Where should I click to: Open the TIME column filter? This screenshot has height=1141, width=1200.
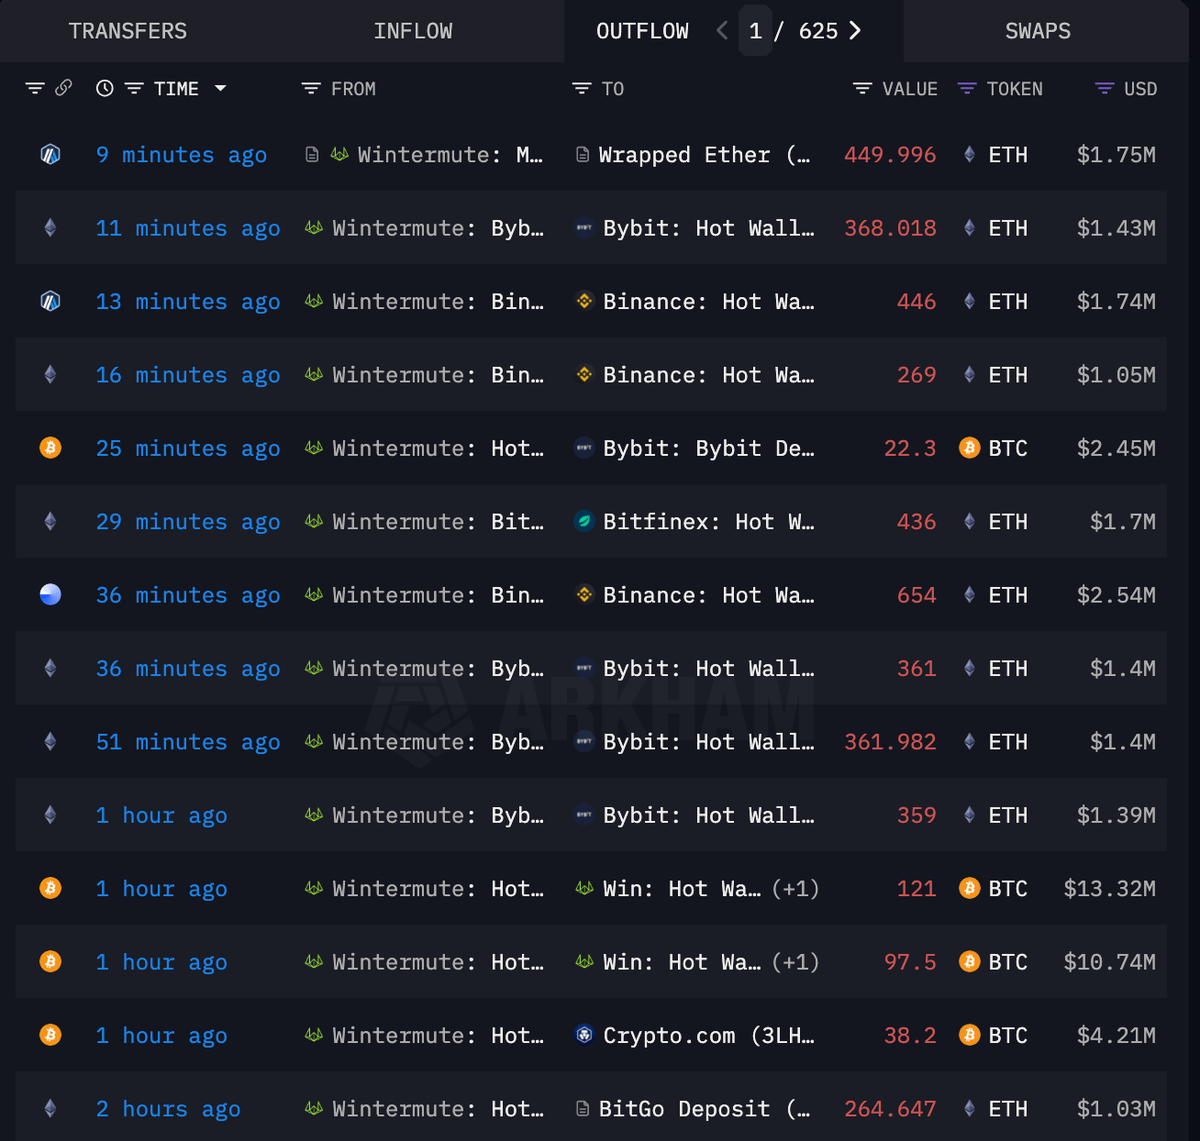pyautogui.click(x=134, y=89)
